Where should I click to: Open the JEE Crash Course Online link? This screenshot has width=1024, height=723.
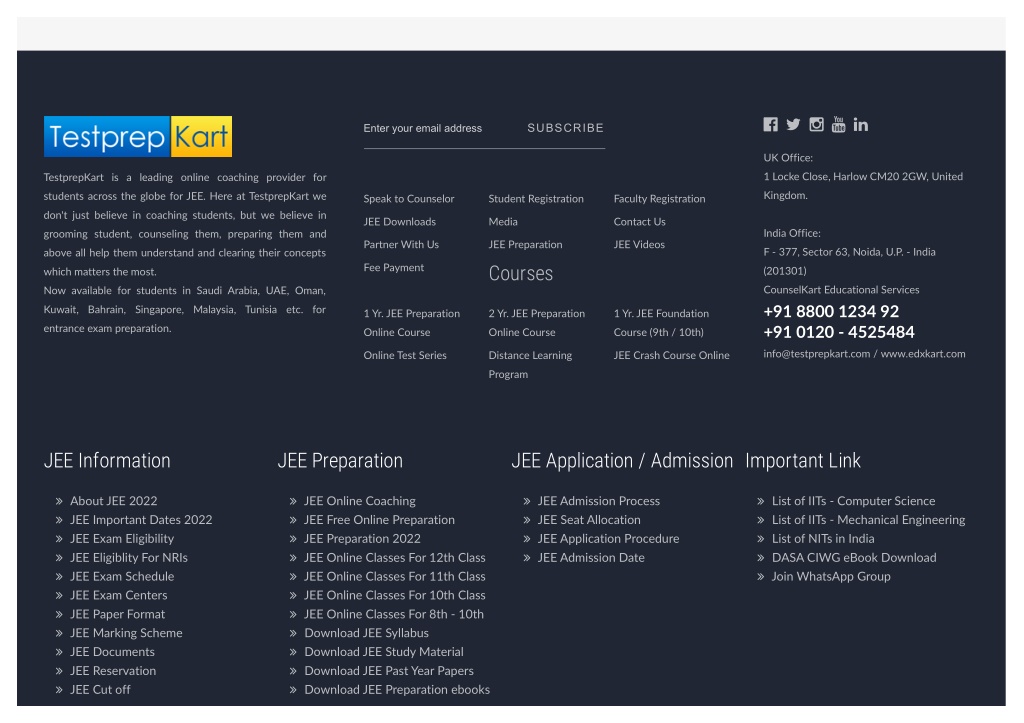(671, 355)
